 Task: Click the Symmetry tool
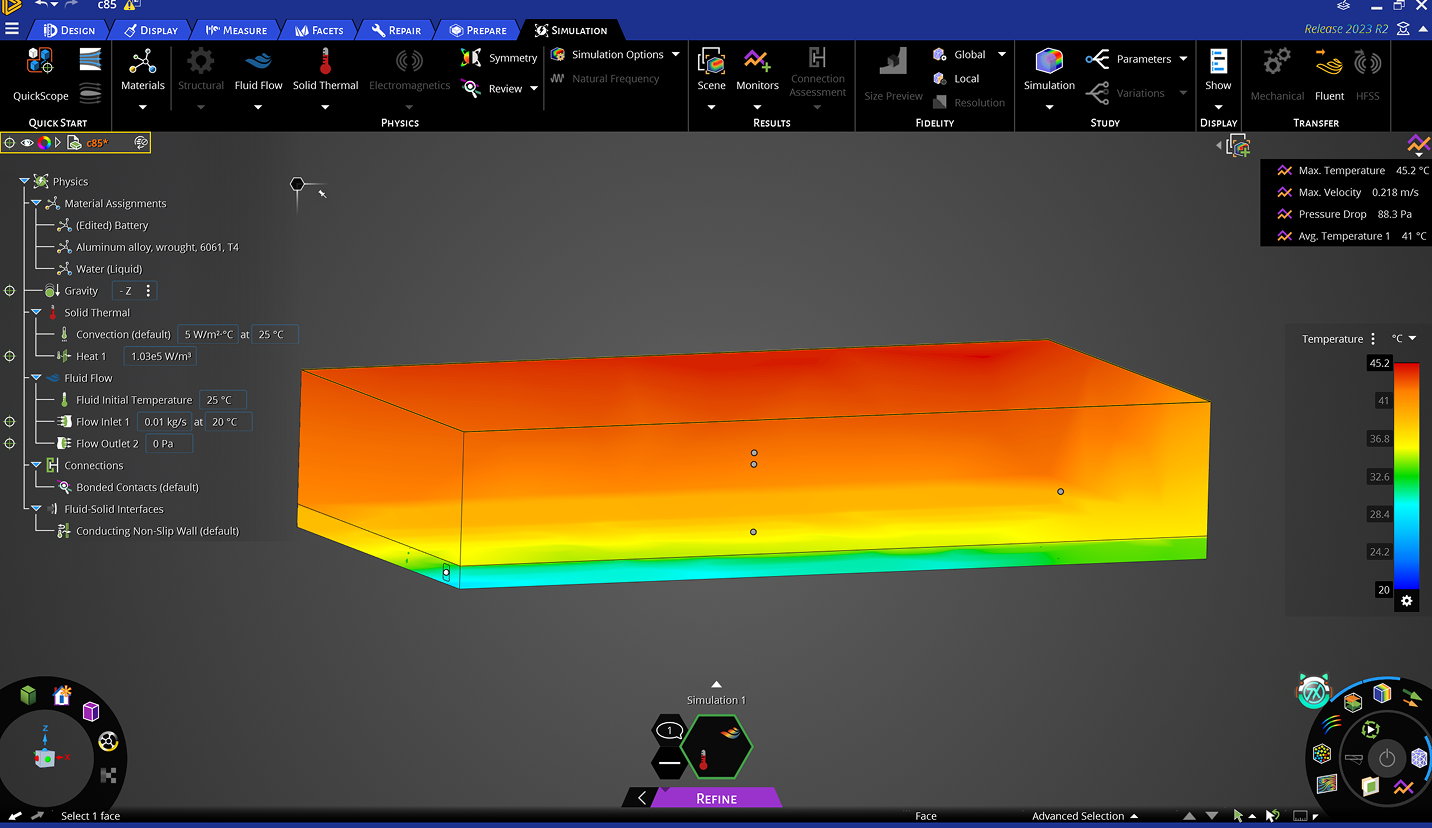[500, 58]
